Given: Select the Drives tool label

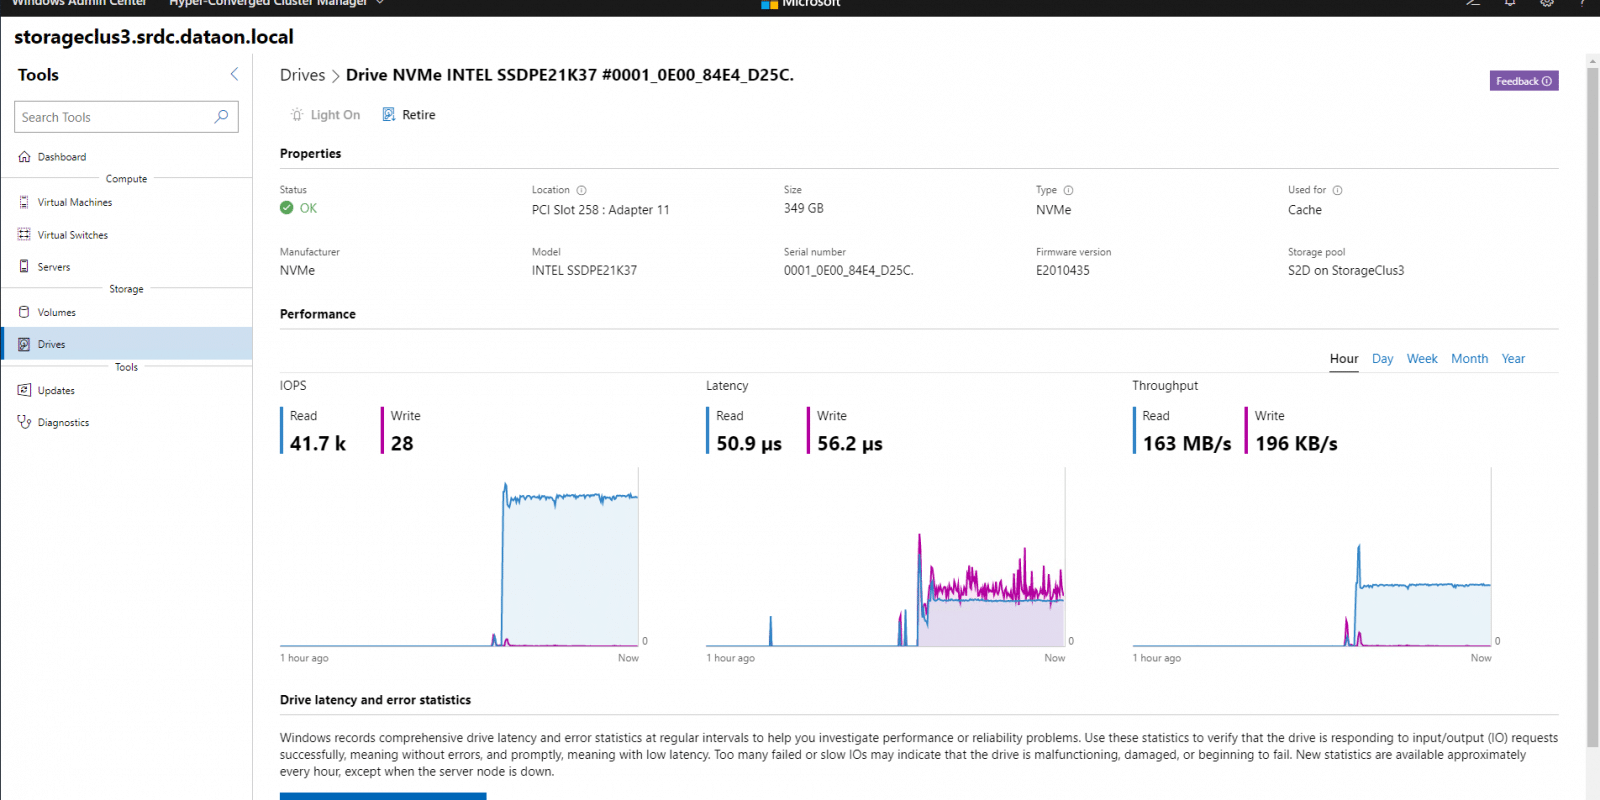Looking at the screenshot, I should click(52, 344).
